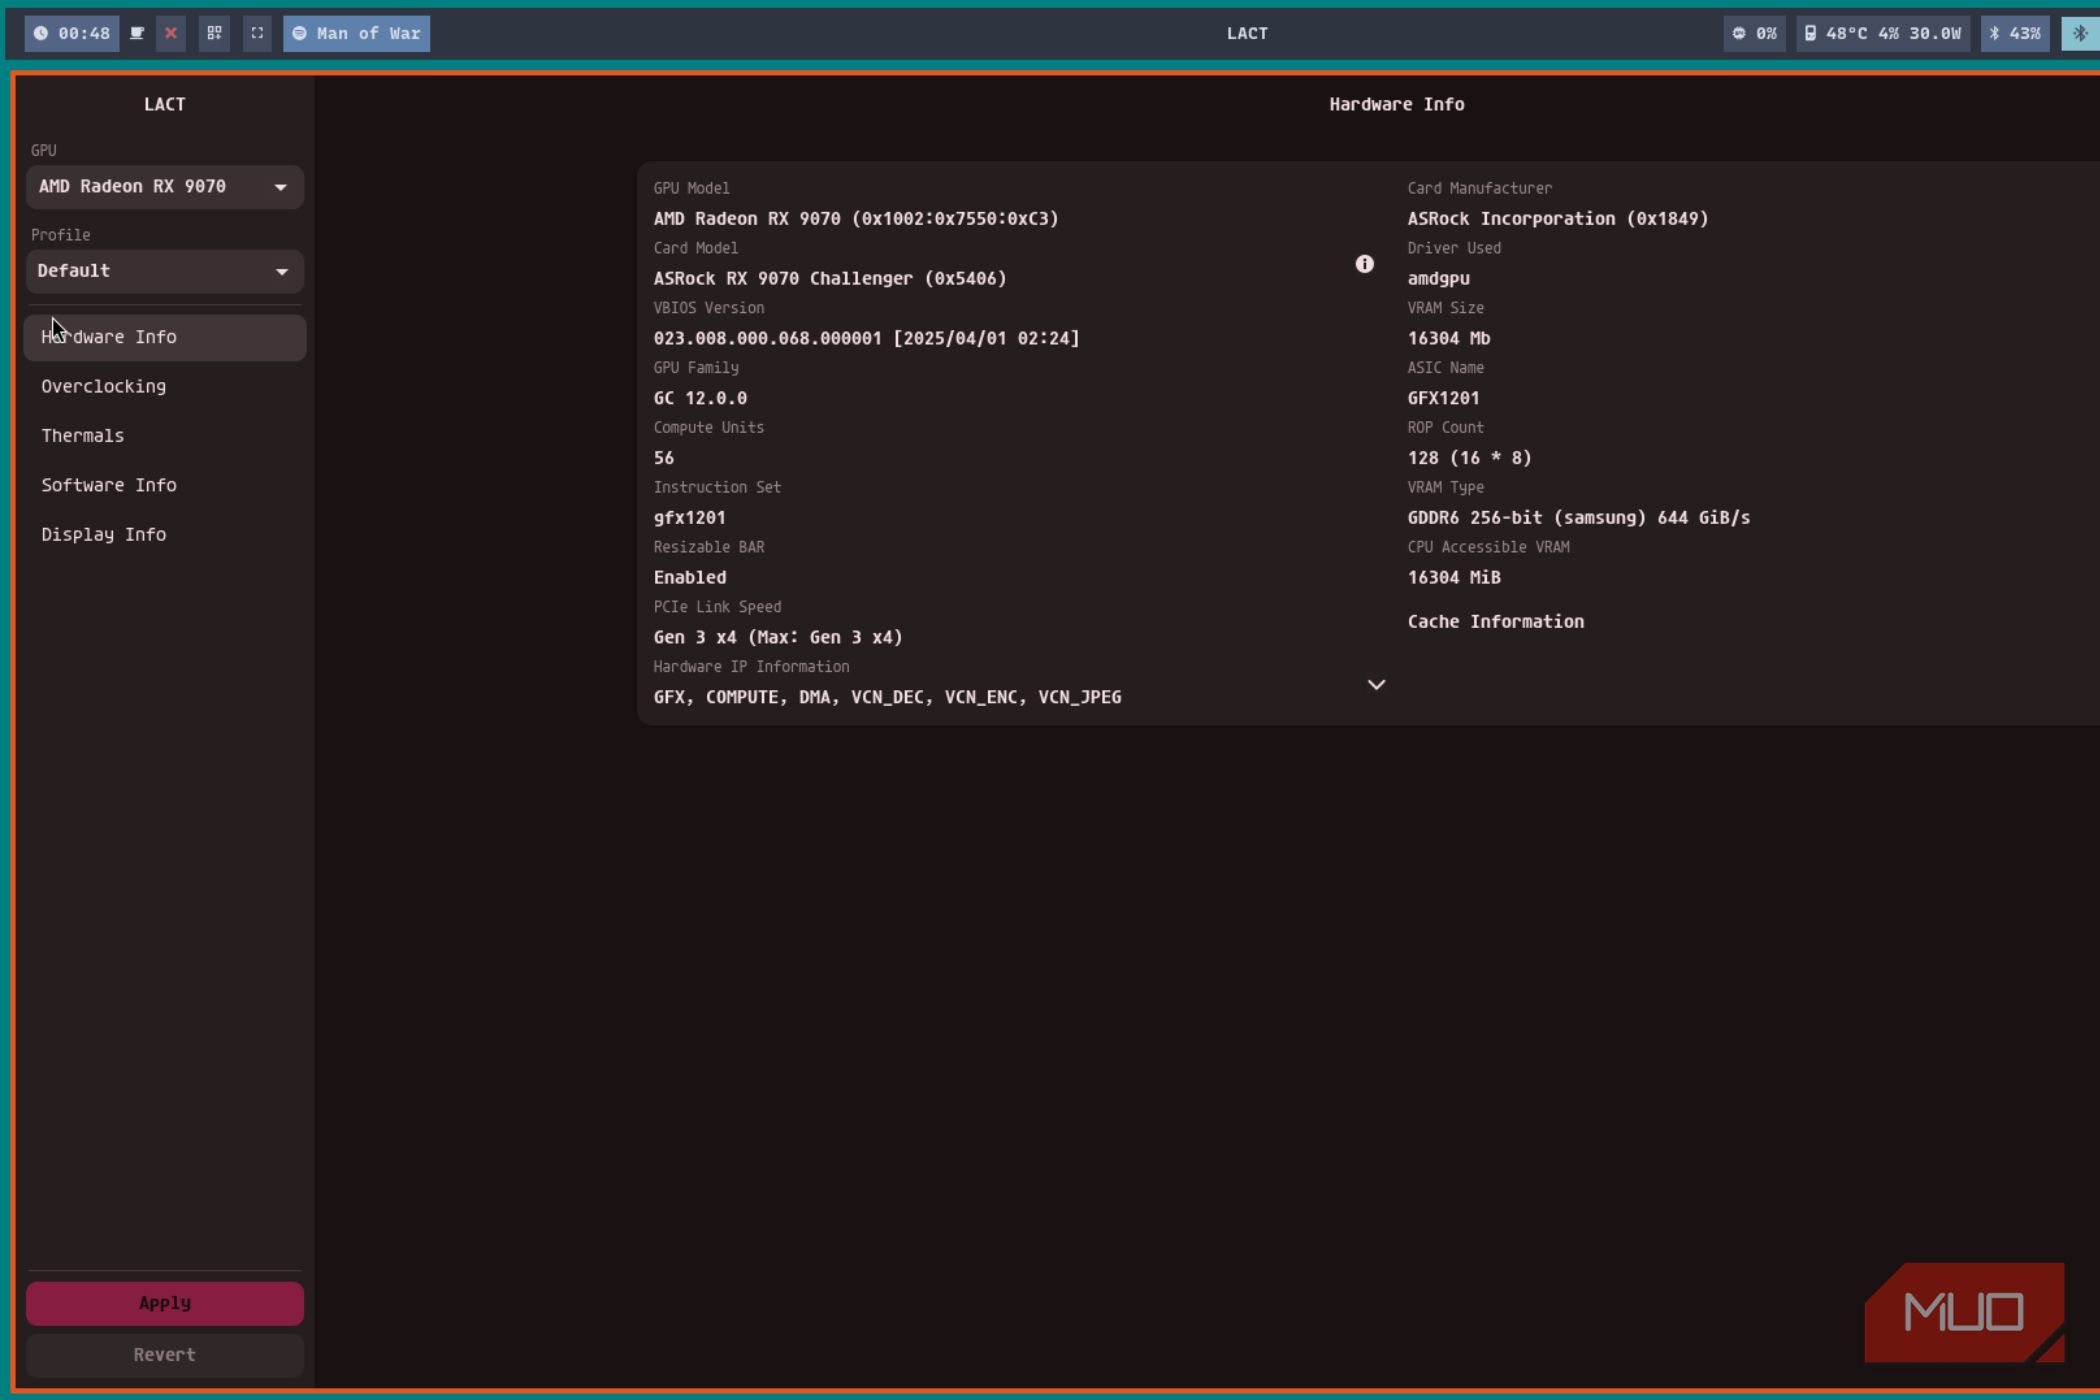Viewport: 2100px width, 1400px height.
Task: Click the CPU Accessible VRAM value '16304 MiB'
Action: [1454, 578]
